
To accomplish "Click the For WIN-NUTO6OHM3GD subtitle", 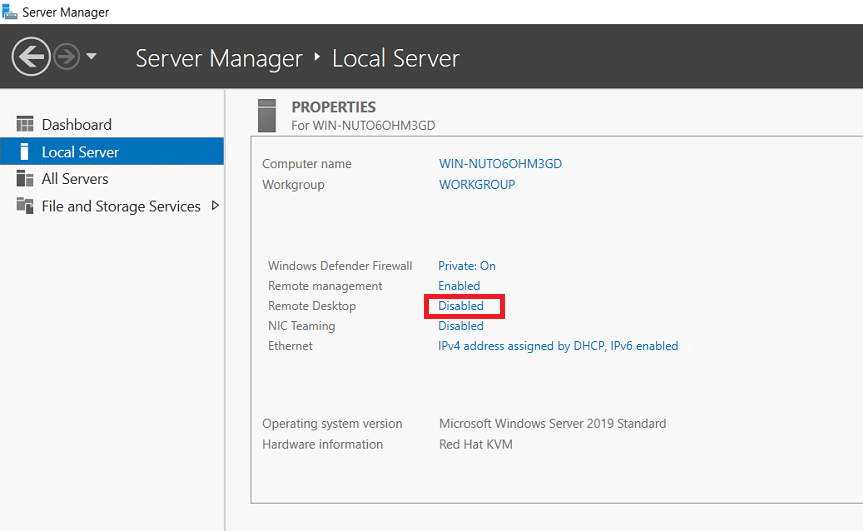I will (363, 125).
